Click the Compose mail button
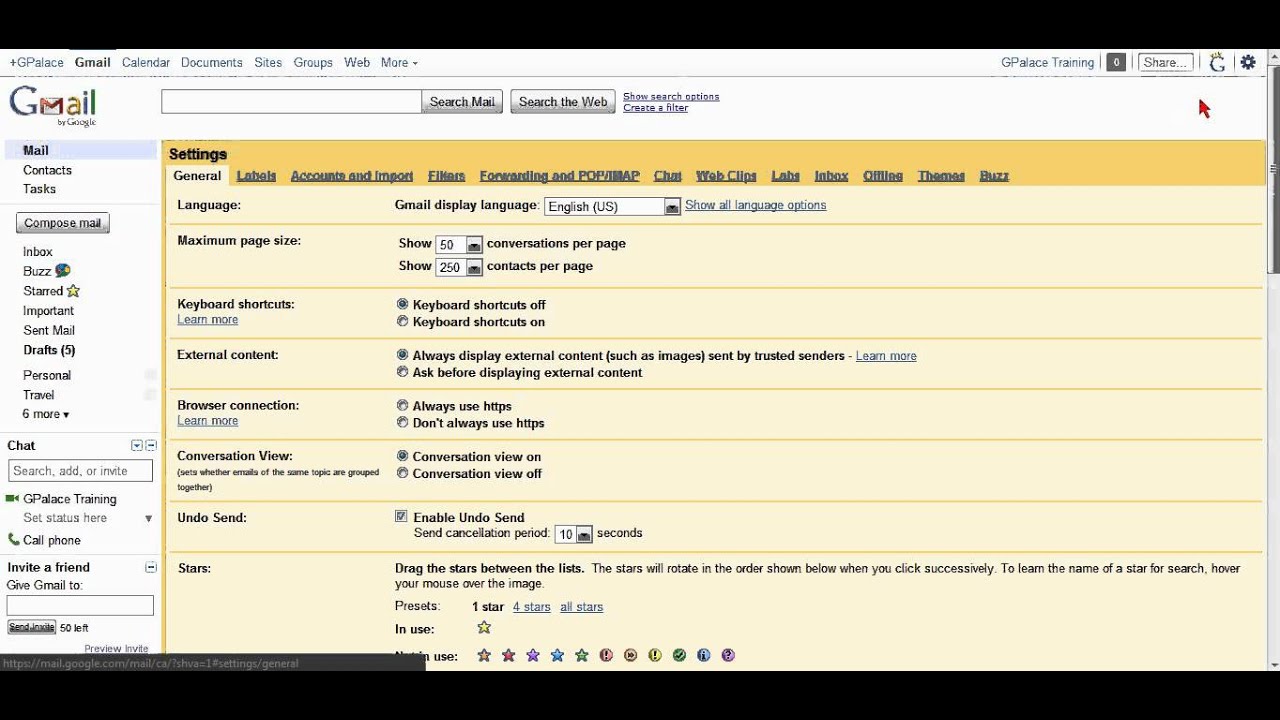 (x=63, y=223)
